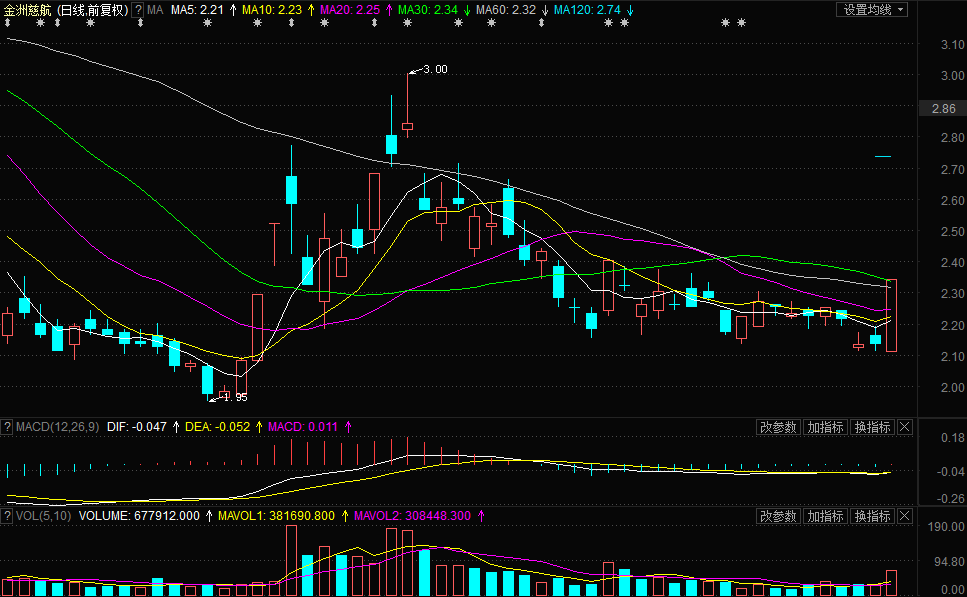The width and height of the screenshot is (967, 597).
Task: Click 改参数 in the VOL panel
Action: coord(778,516)
